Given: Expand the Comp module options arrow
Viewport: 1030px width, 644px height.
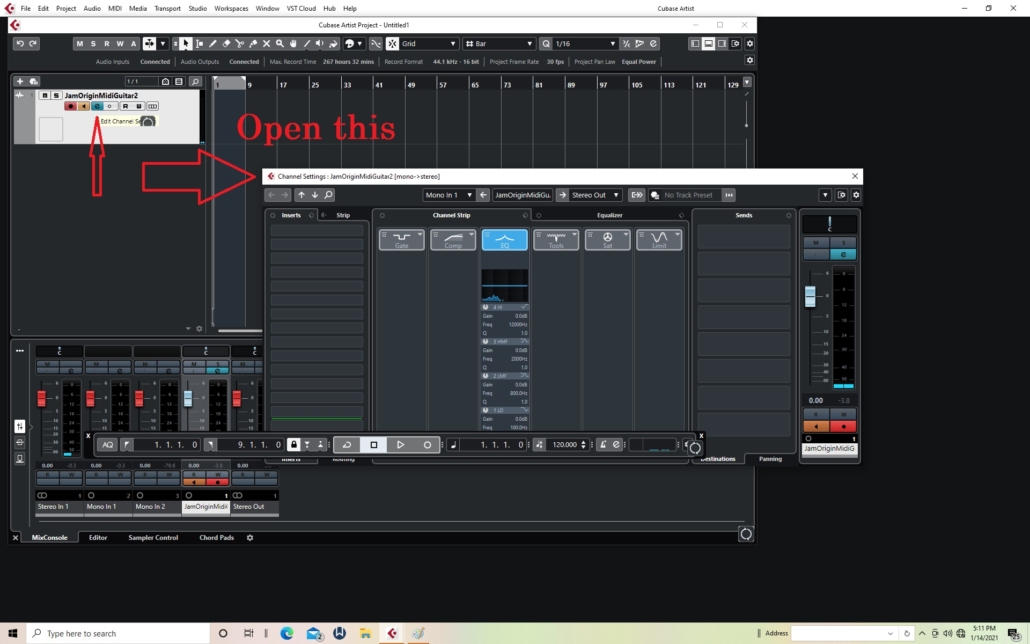Looking at the screenshot, I should pyautogui.click(x=472, y=234).
